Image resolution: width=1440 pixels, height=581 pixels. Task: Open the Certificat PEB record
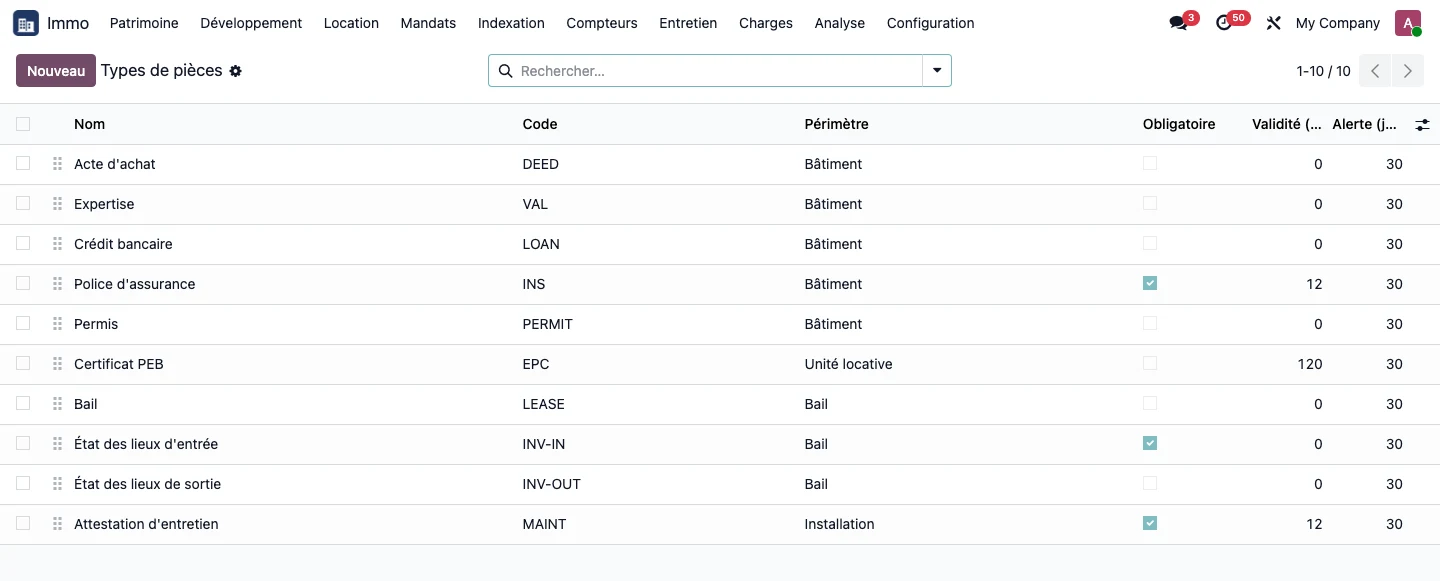click(x=119, y=364)
